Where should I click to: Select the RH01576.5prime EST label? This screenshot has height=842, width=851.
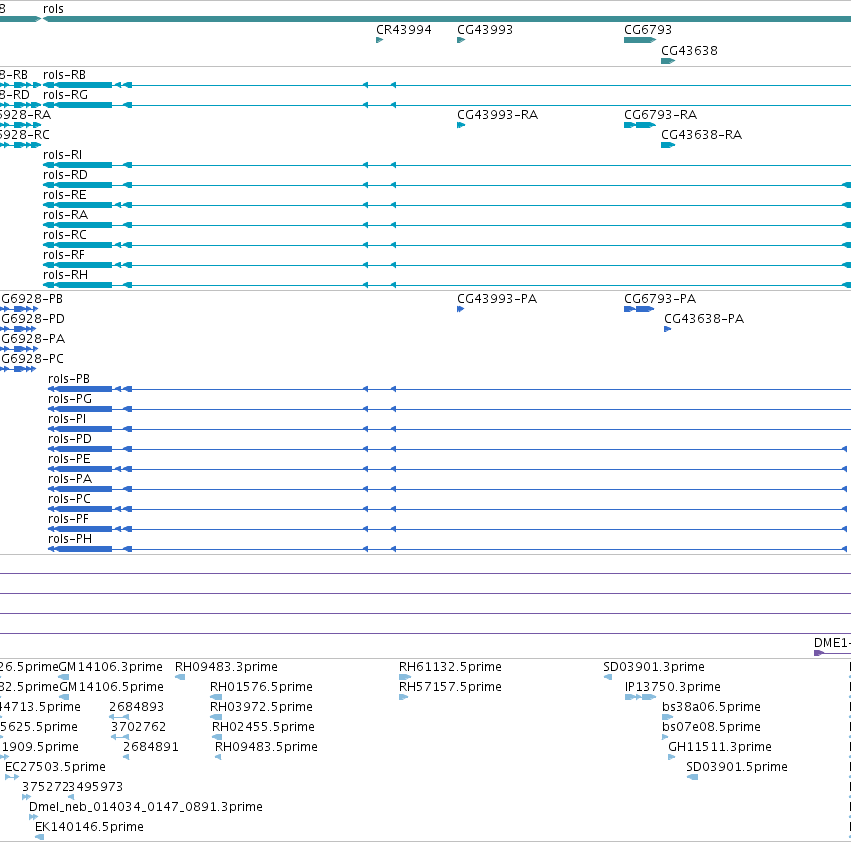261,687
